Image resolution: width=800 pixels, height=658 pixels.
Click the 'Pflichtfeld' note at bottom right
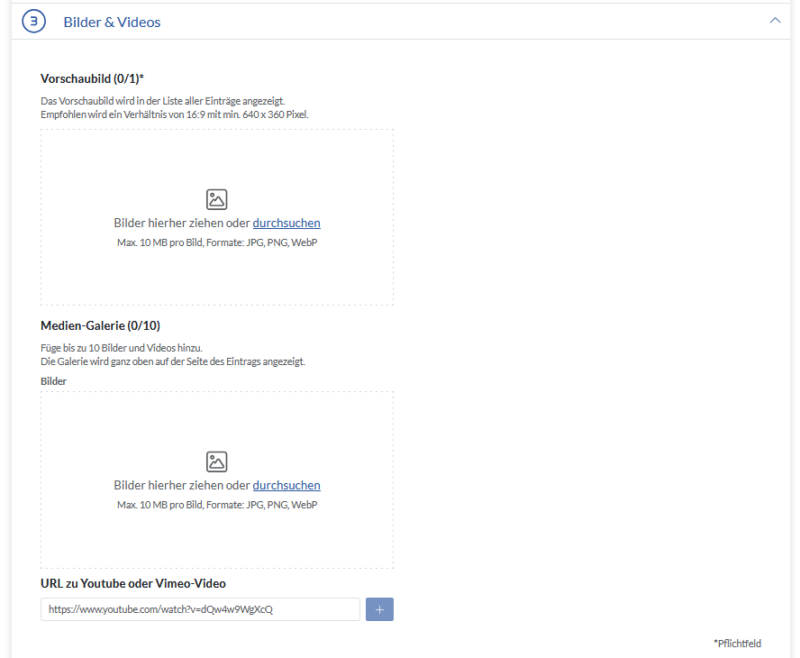point(737,643)
